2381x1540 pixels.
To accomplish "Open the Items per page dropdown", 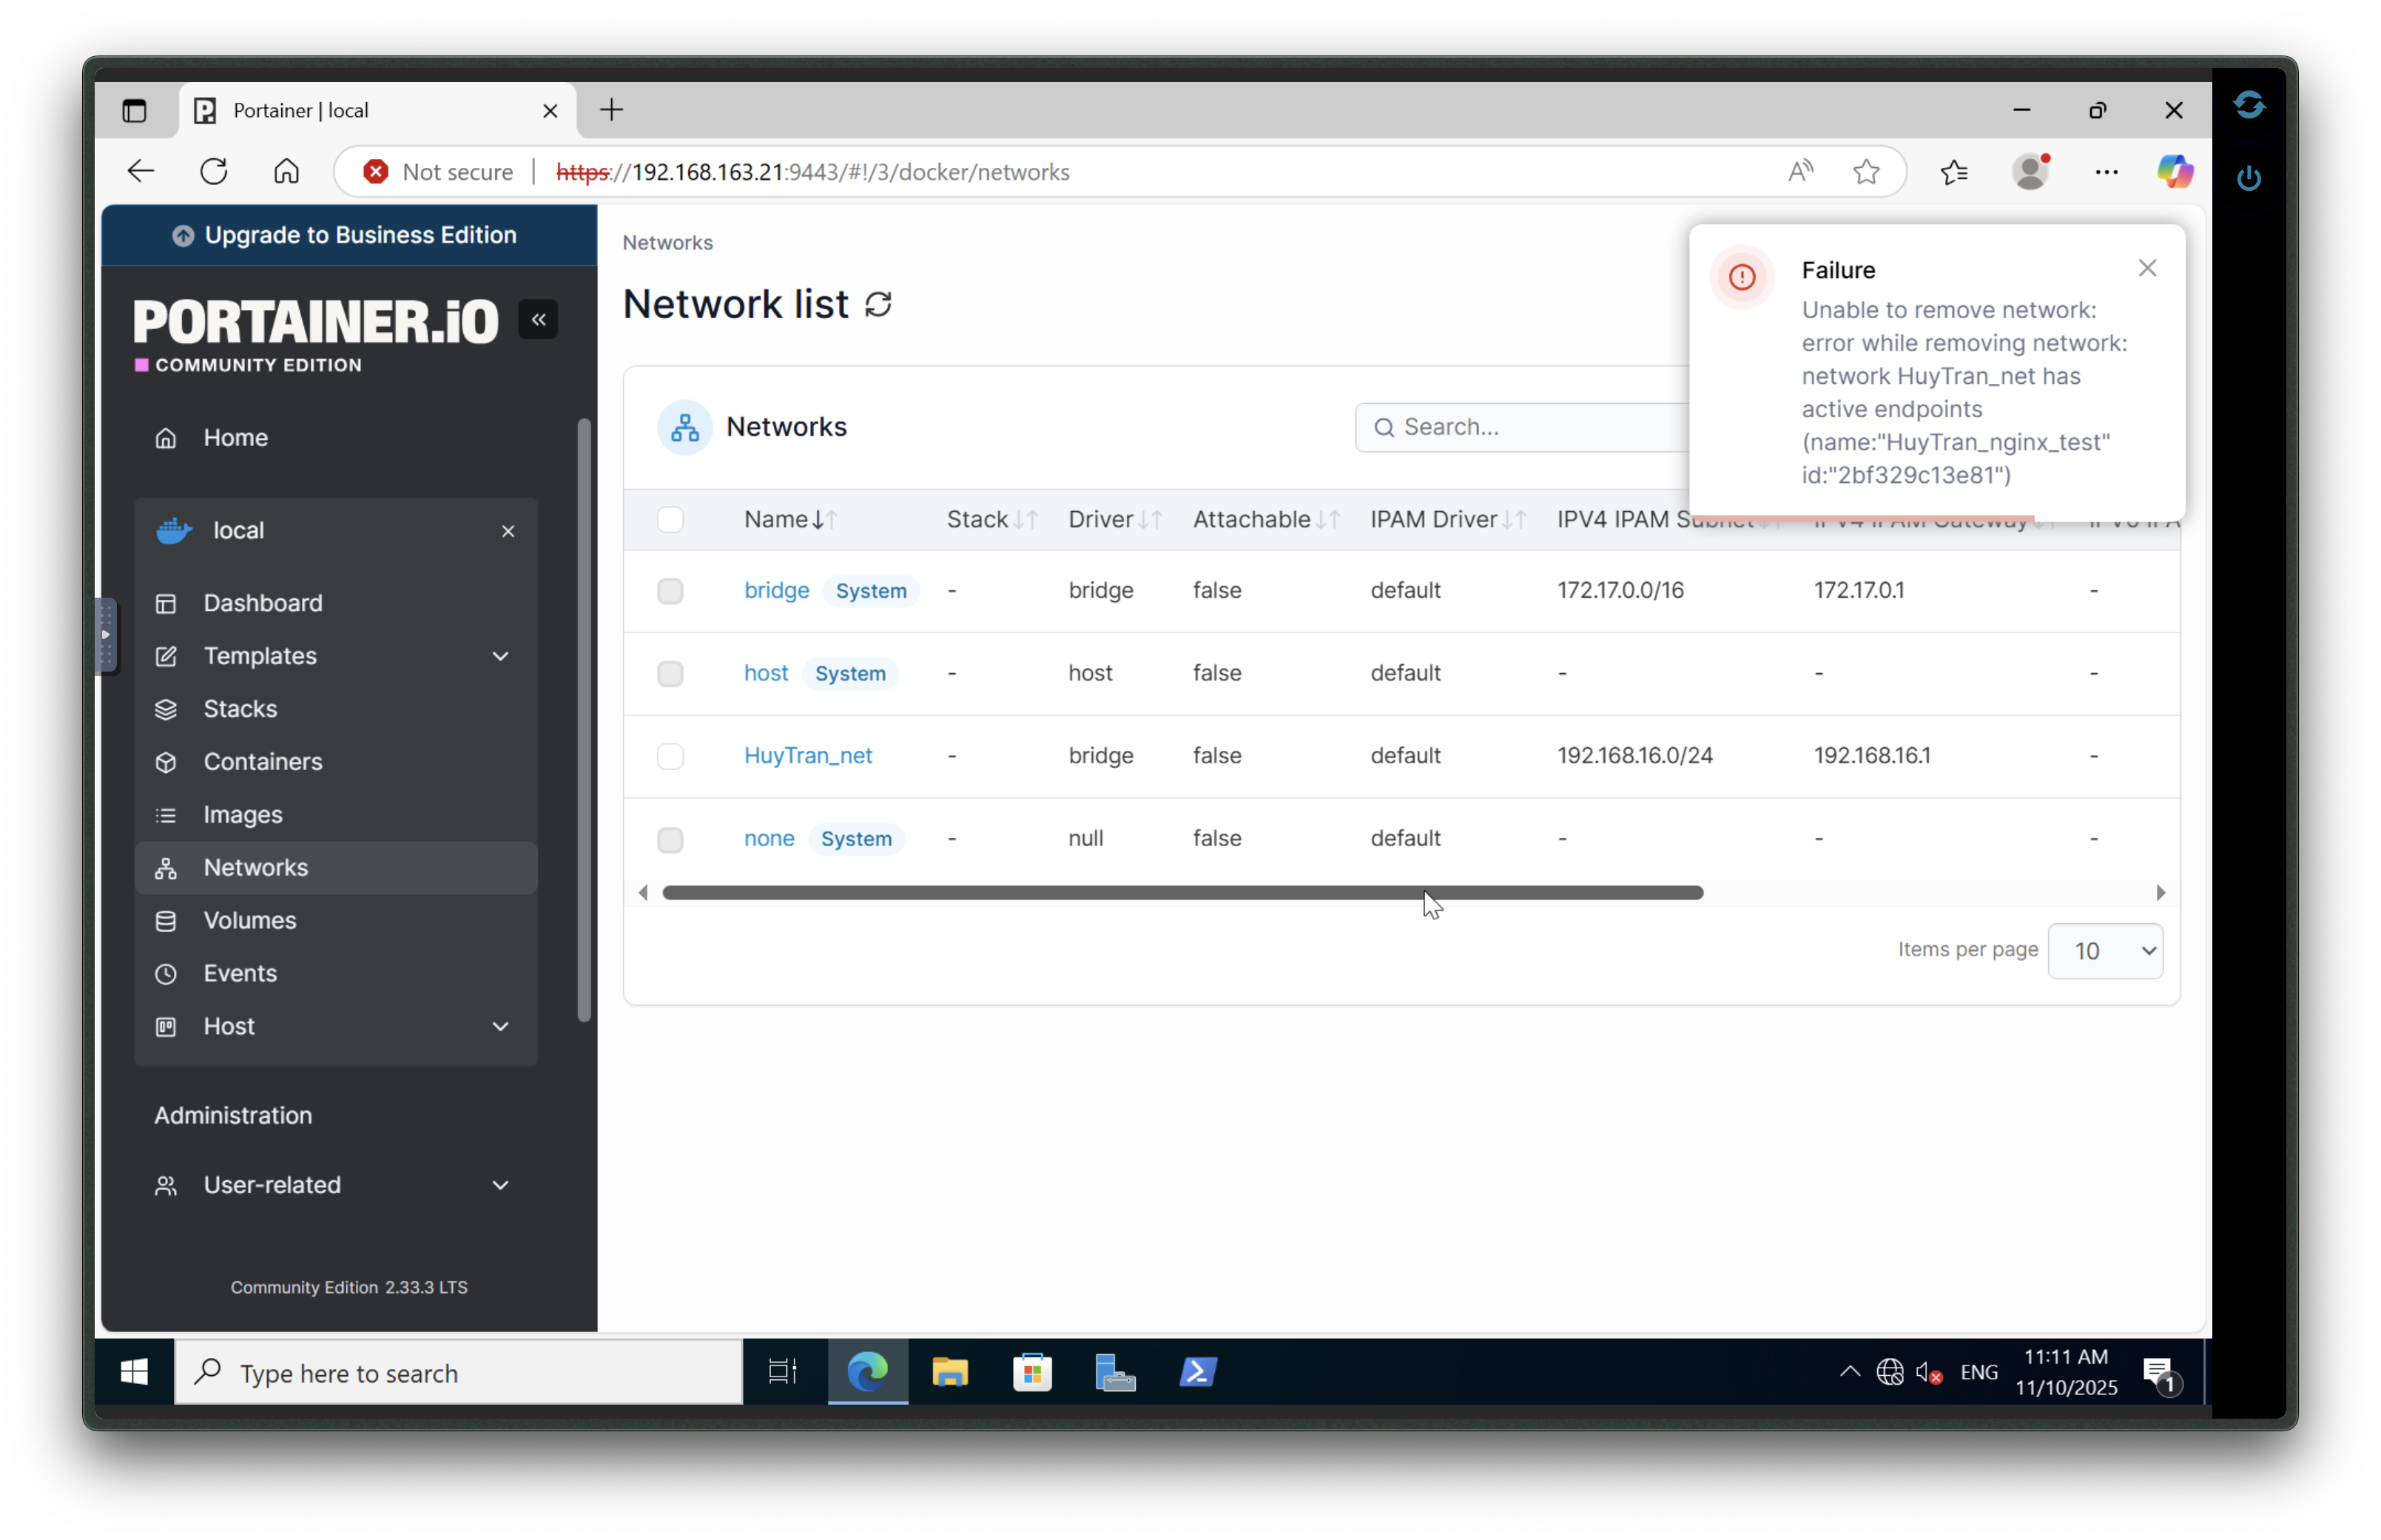I will pyautogui.click(x=2104, y=950).
